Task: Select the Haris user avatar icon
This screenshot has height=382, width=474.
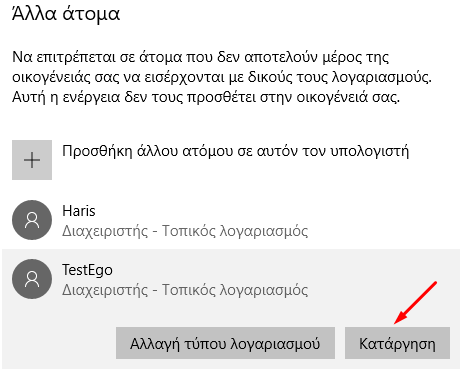Action: click(x=32, y=220)
